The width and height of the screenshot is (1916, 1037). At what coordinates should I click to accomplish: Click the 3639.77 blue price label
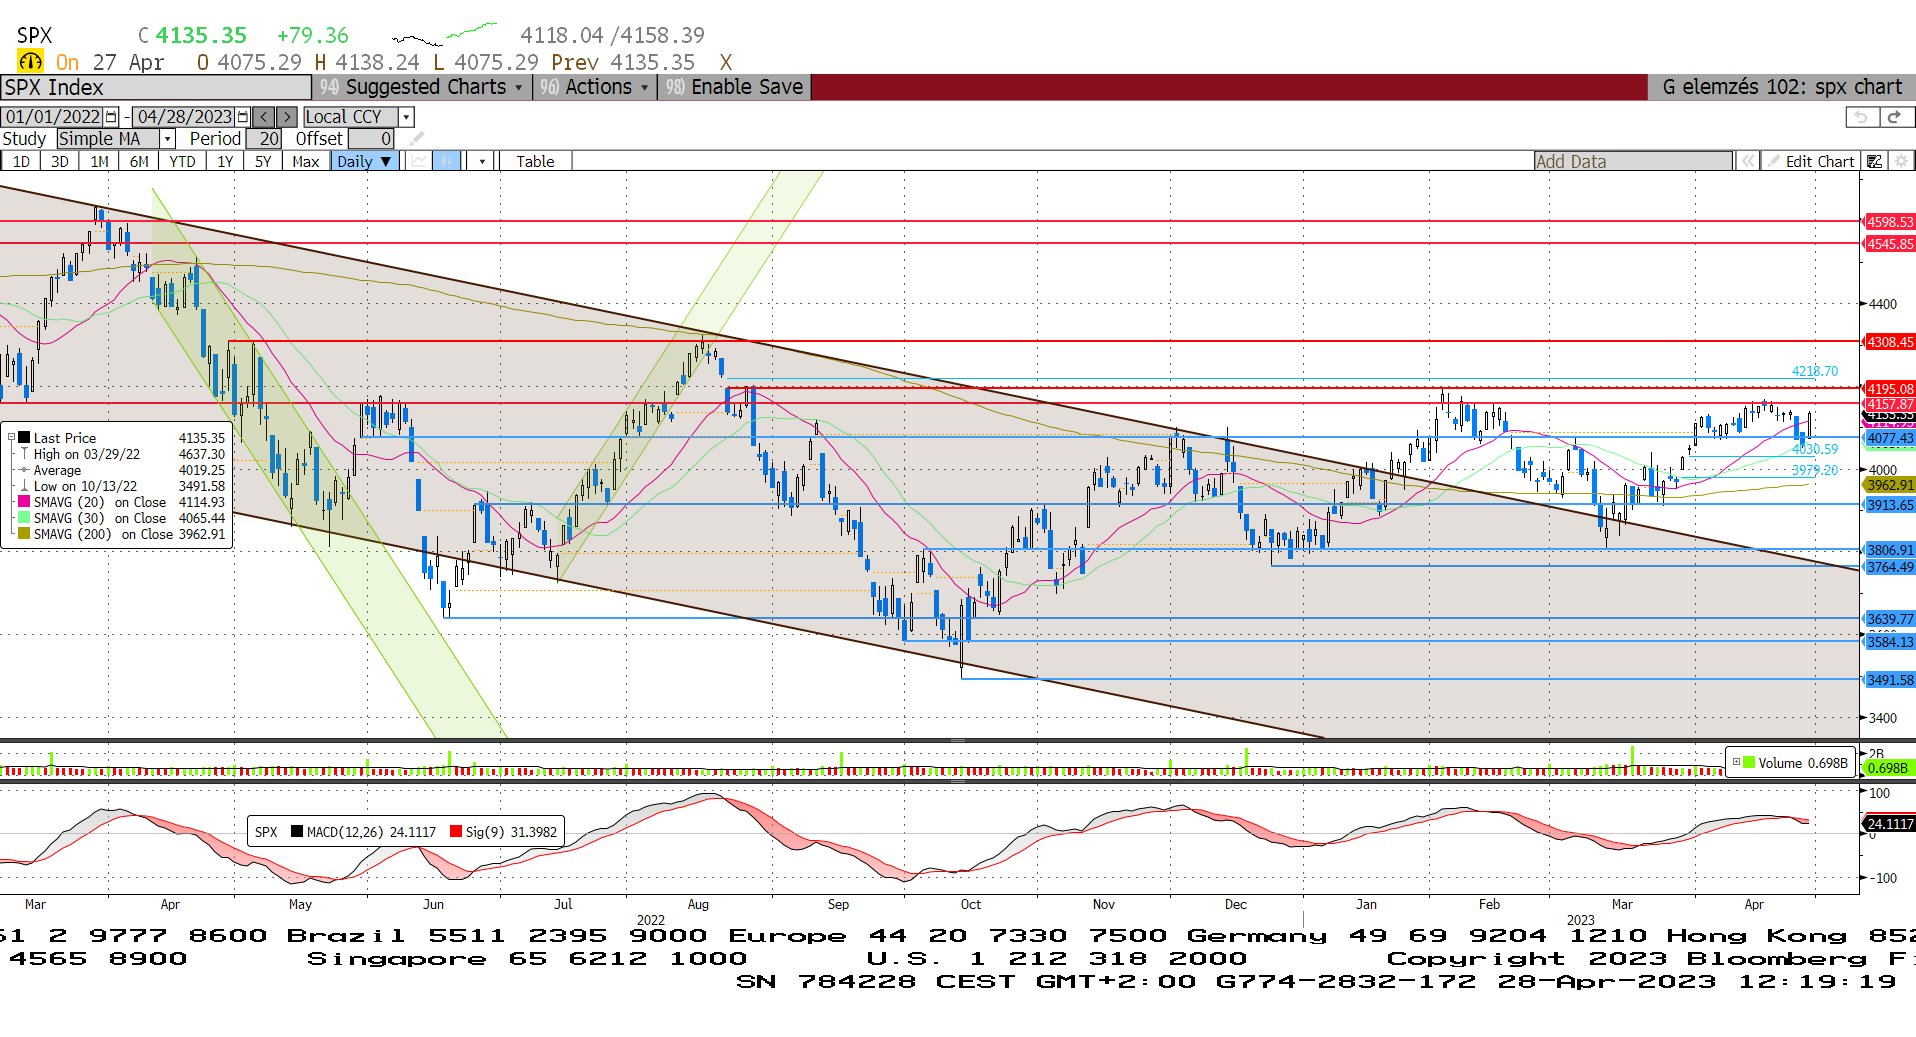[1890, 619]
